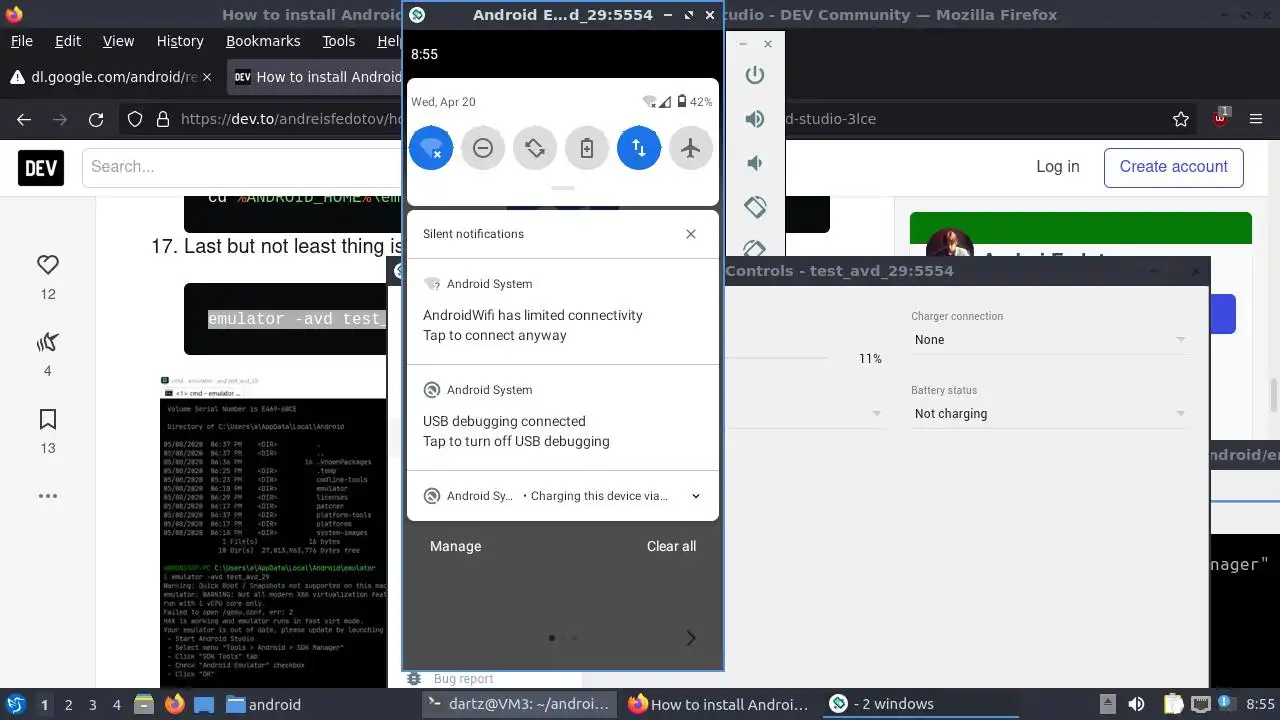This screenshot has width=1280, height=720.
Task: Toggle the Wi-Fi quick settings tile
Action: click(x=431, y=148)
